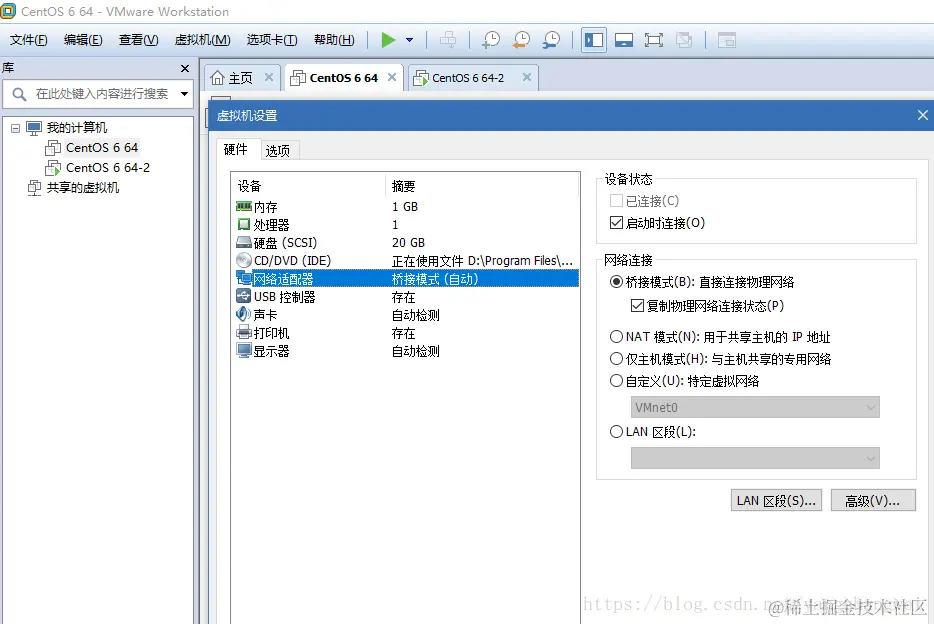Open the 选项卡(T) menu

coord(272,40)
